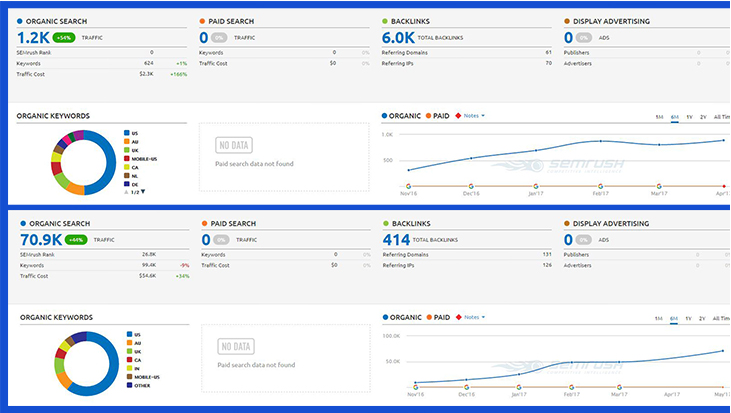
Task: Click the green +54% badge next to 1.2K traffic
Action: (65, 37)
